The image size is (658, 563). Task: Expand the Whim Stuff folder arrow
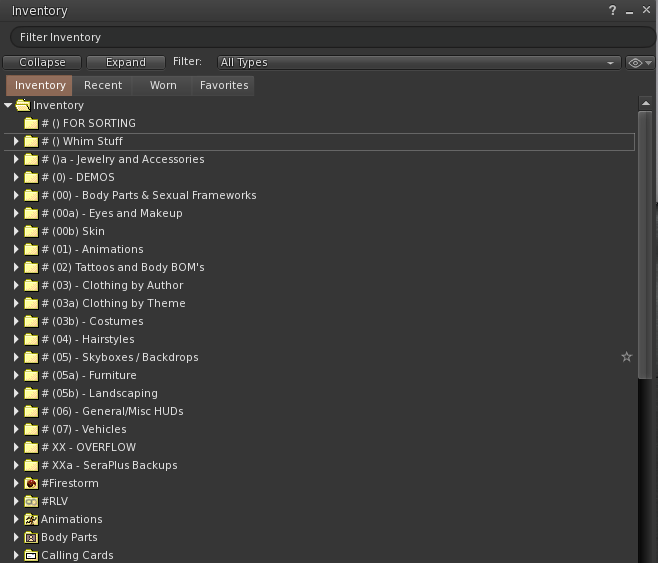[16, 141]
